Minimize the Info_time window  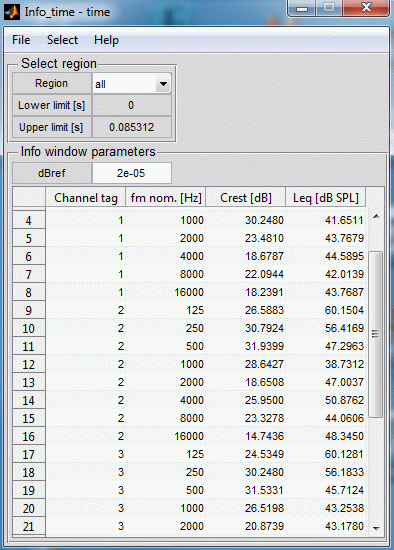click(x=302, y=8)
